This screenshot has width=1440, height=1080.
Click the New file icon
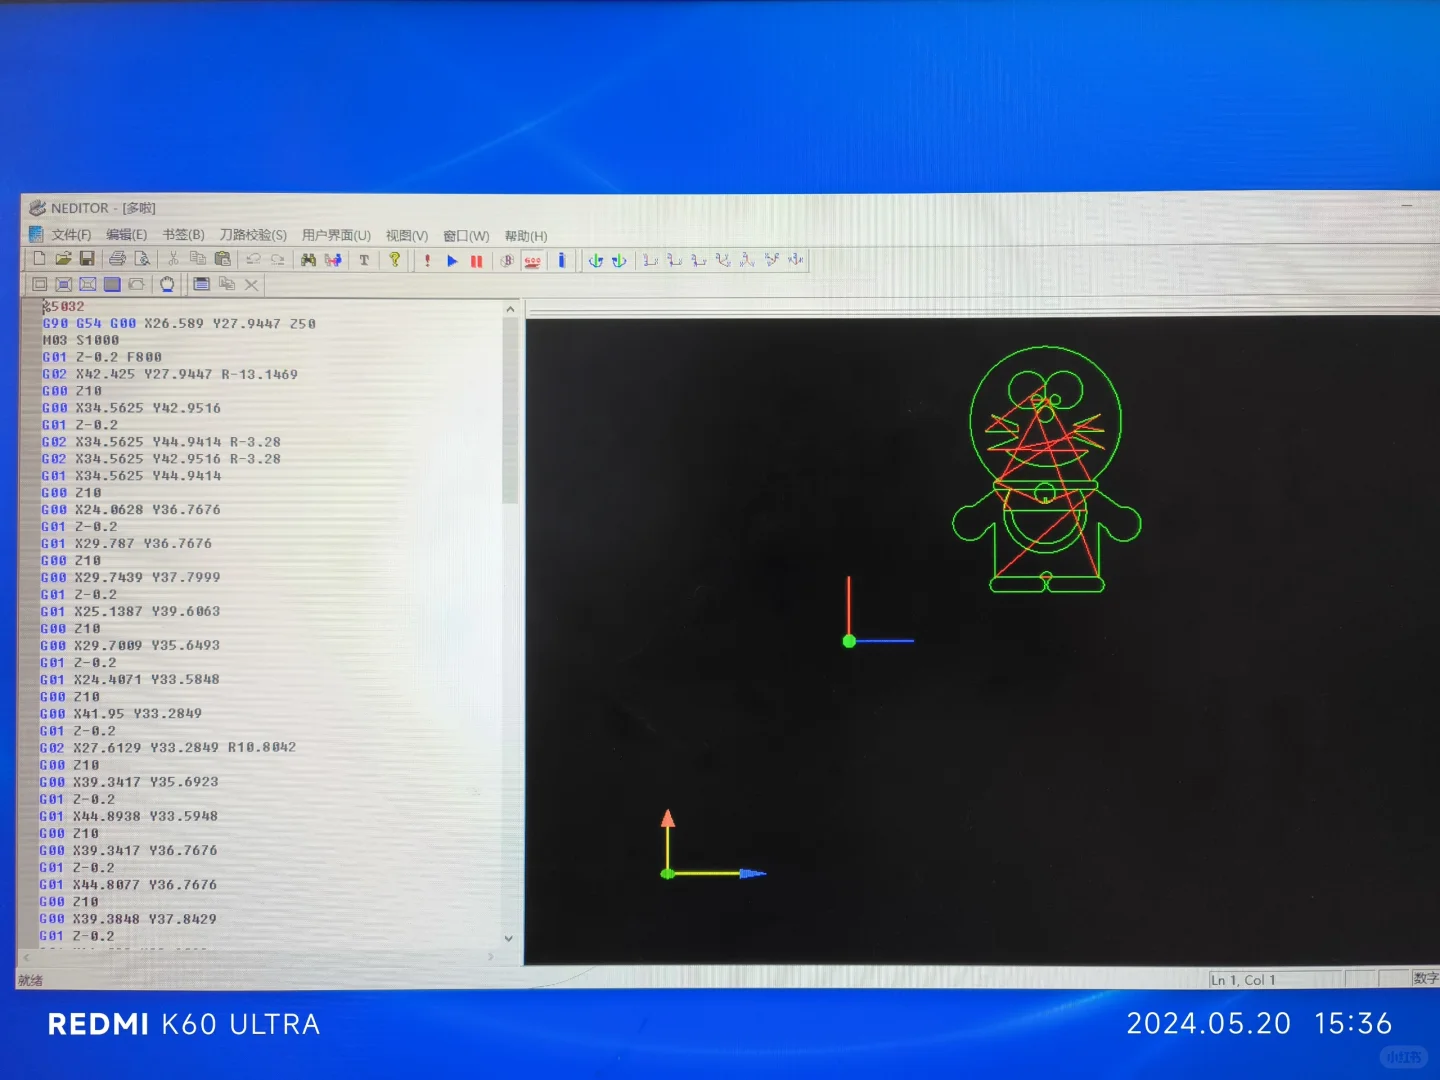point(39,259)
